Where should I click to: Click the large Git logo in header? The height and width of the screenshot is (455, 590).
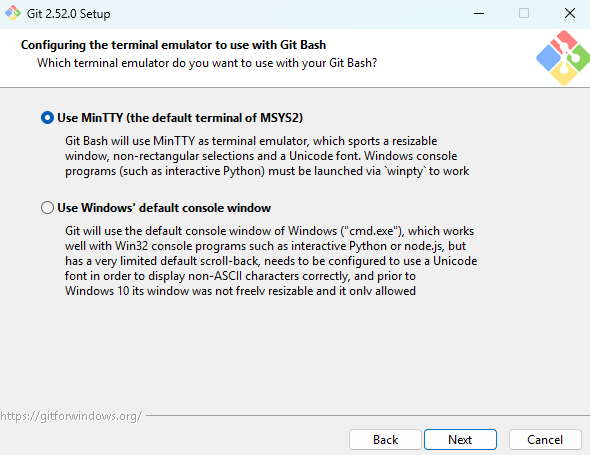click(563, 58)
